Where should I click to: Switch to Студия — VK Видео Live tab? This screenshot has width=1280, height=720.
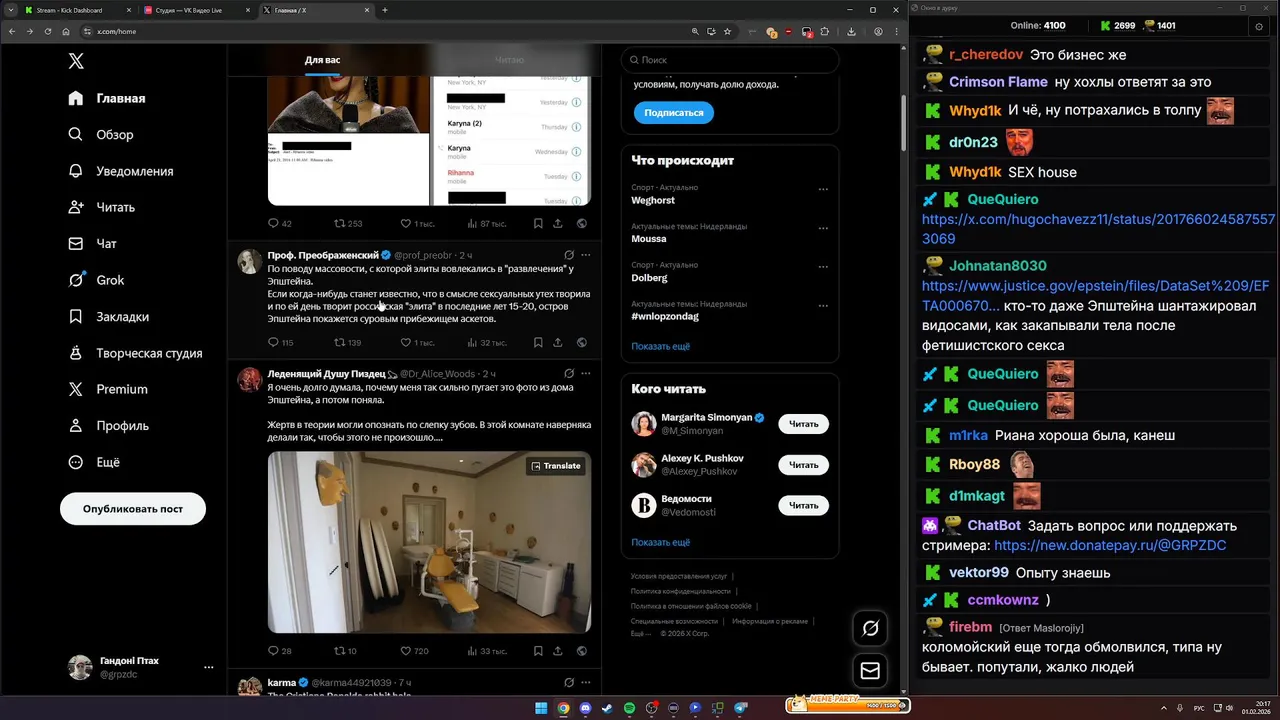(x=196, y=10)
